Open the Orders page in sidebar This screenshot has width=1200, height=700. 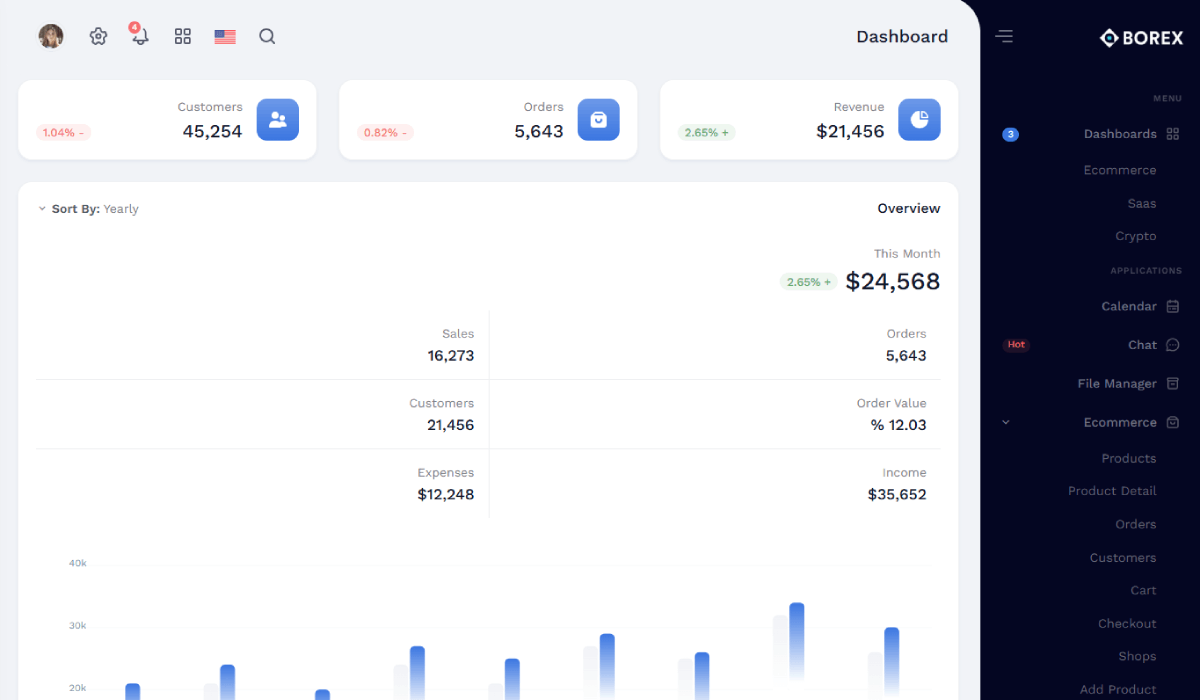(x=1136, y=524)
